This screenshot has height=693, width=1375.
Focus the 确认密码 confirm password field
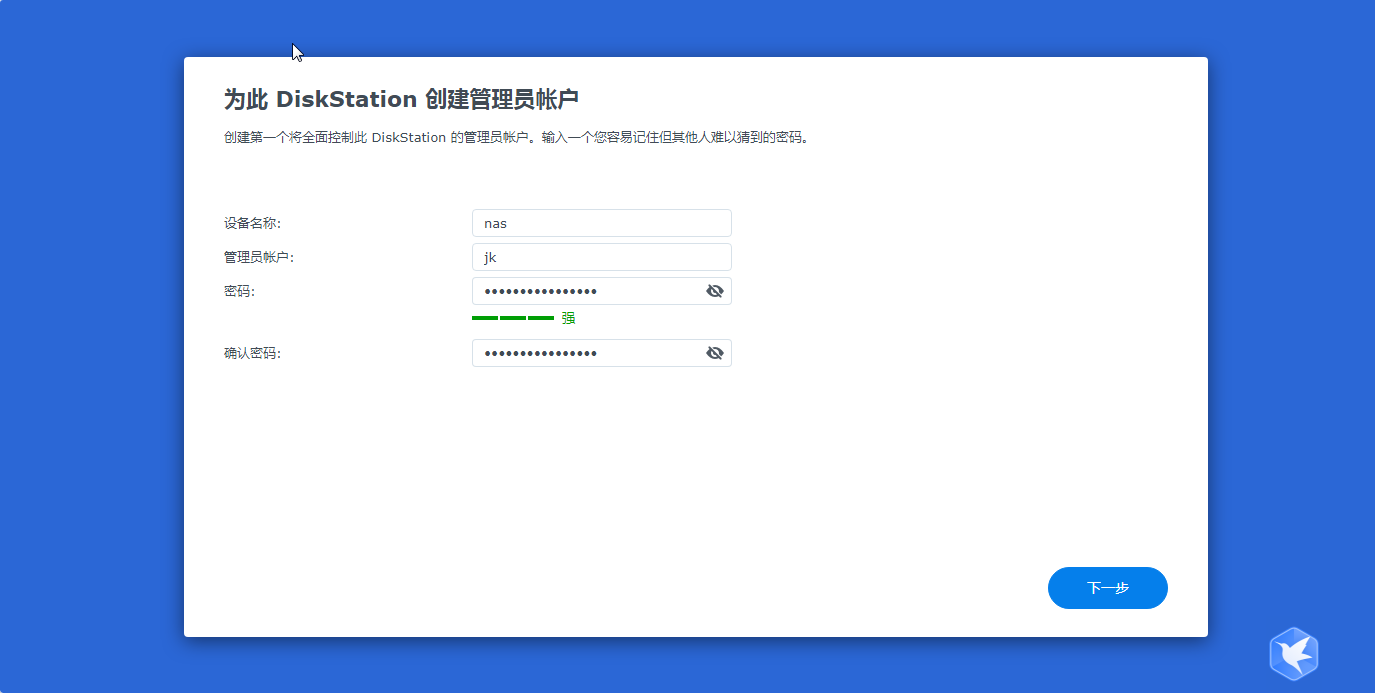point(601,353)
